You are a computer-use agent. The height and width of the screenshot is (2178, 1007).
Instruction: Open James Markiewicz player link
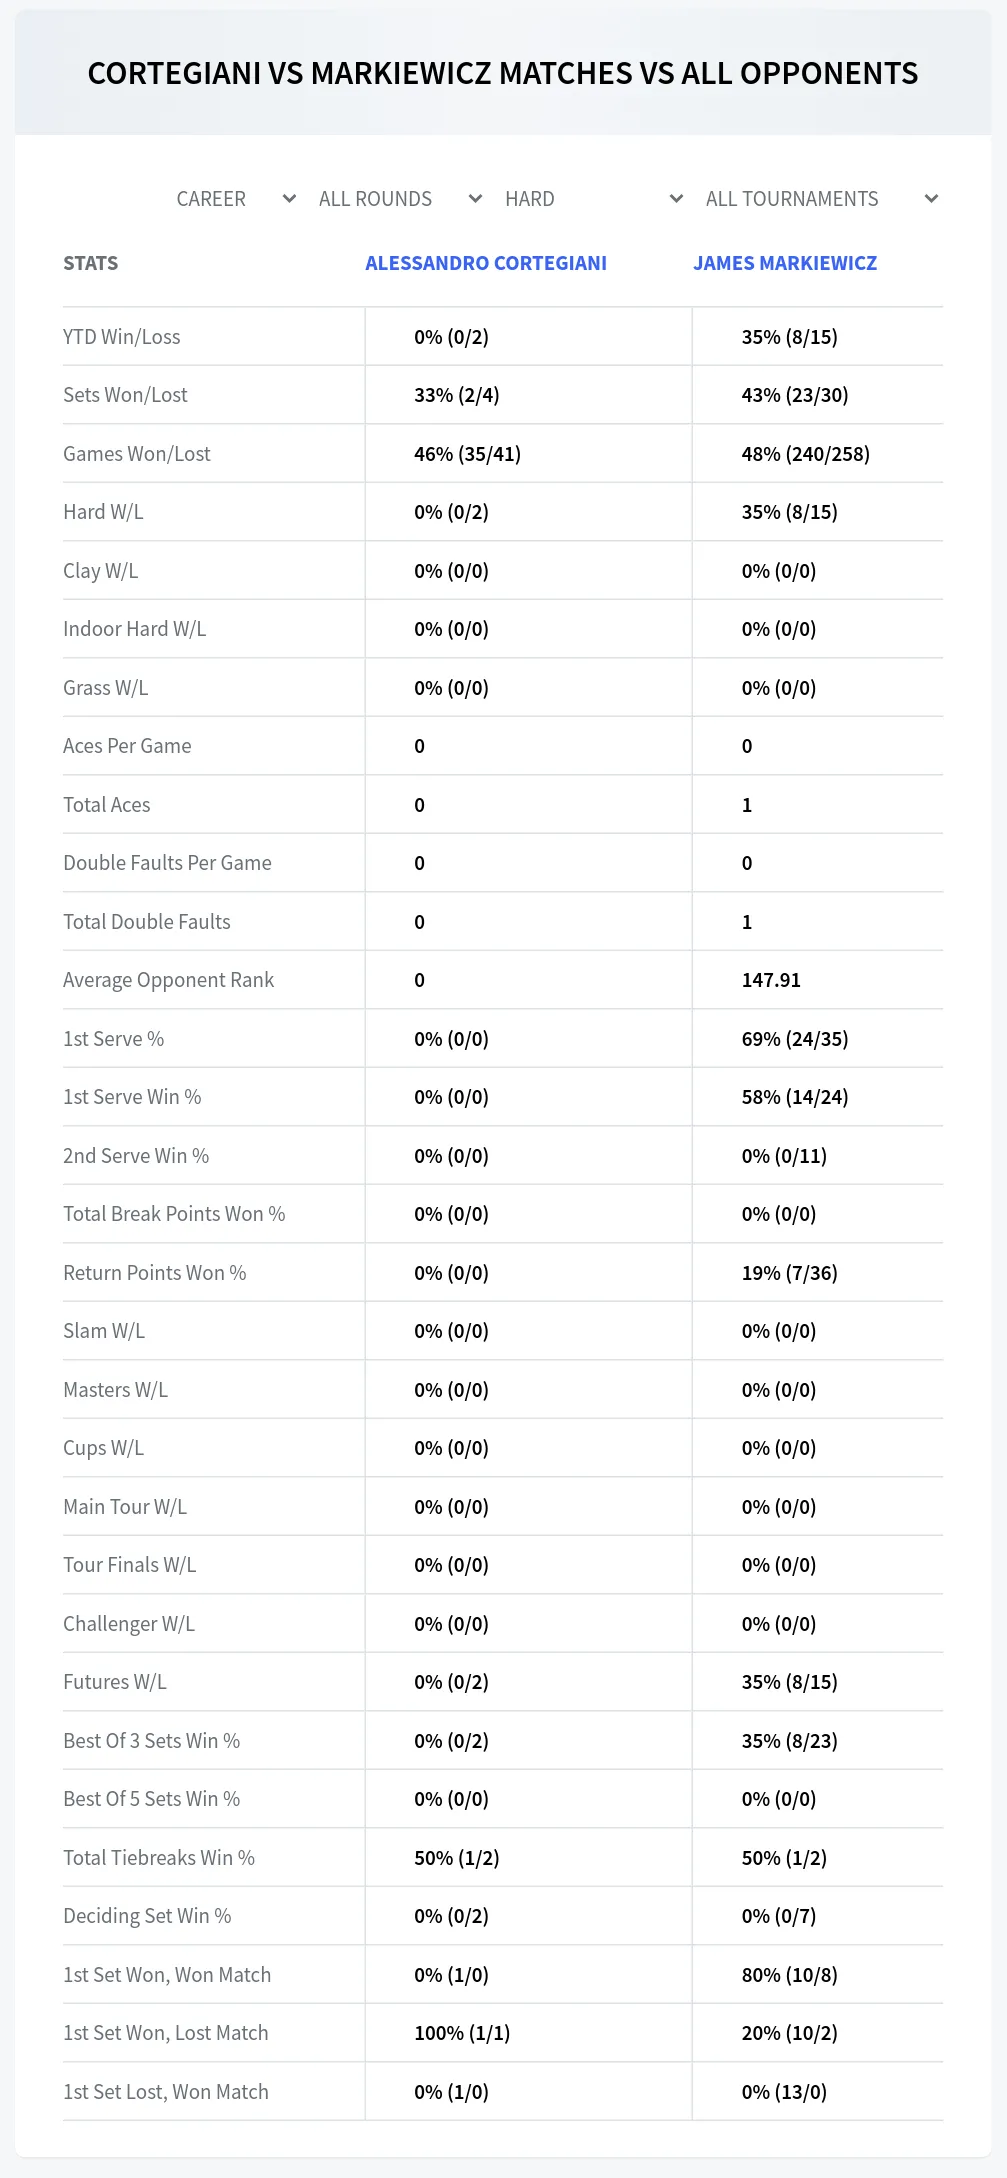[785, 263]
